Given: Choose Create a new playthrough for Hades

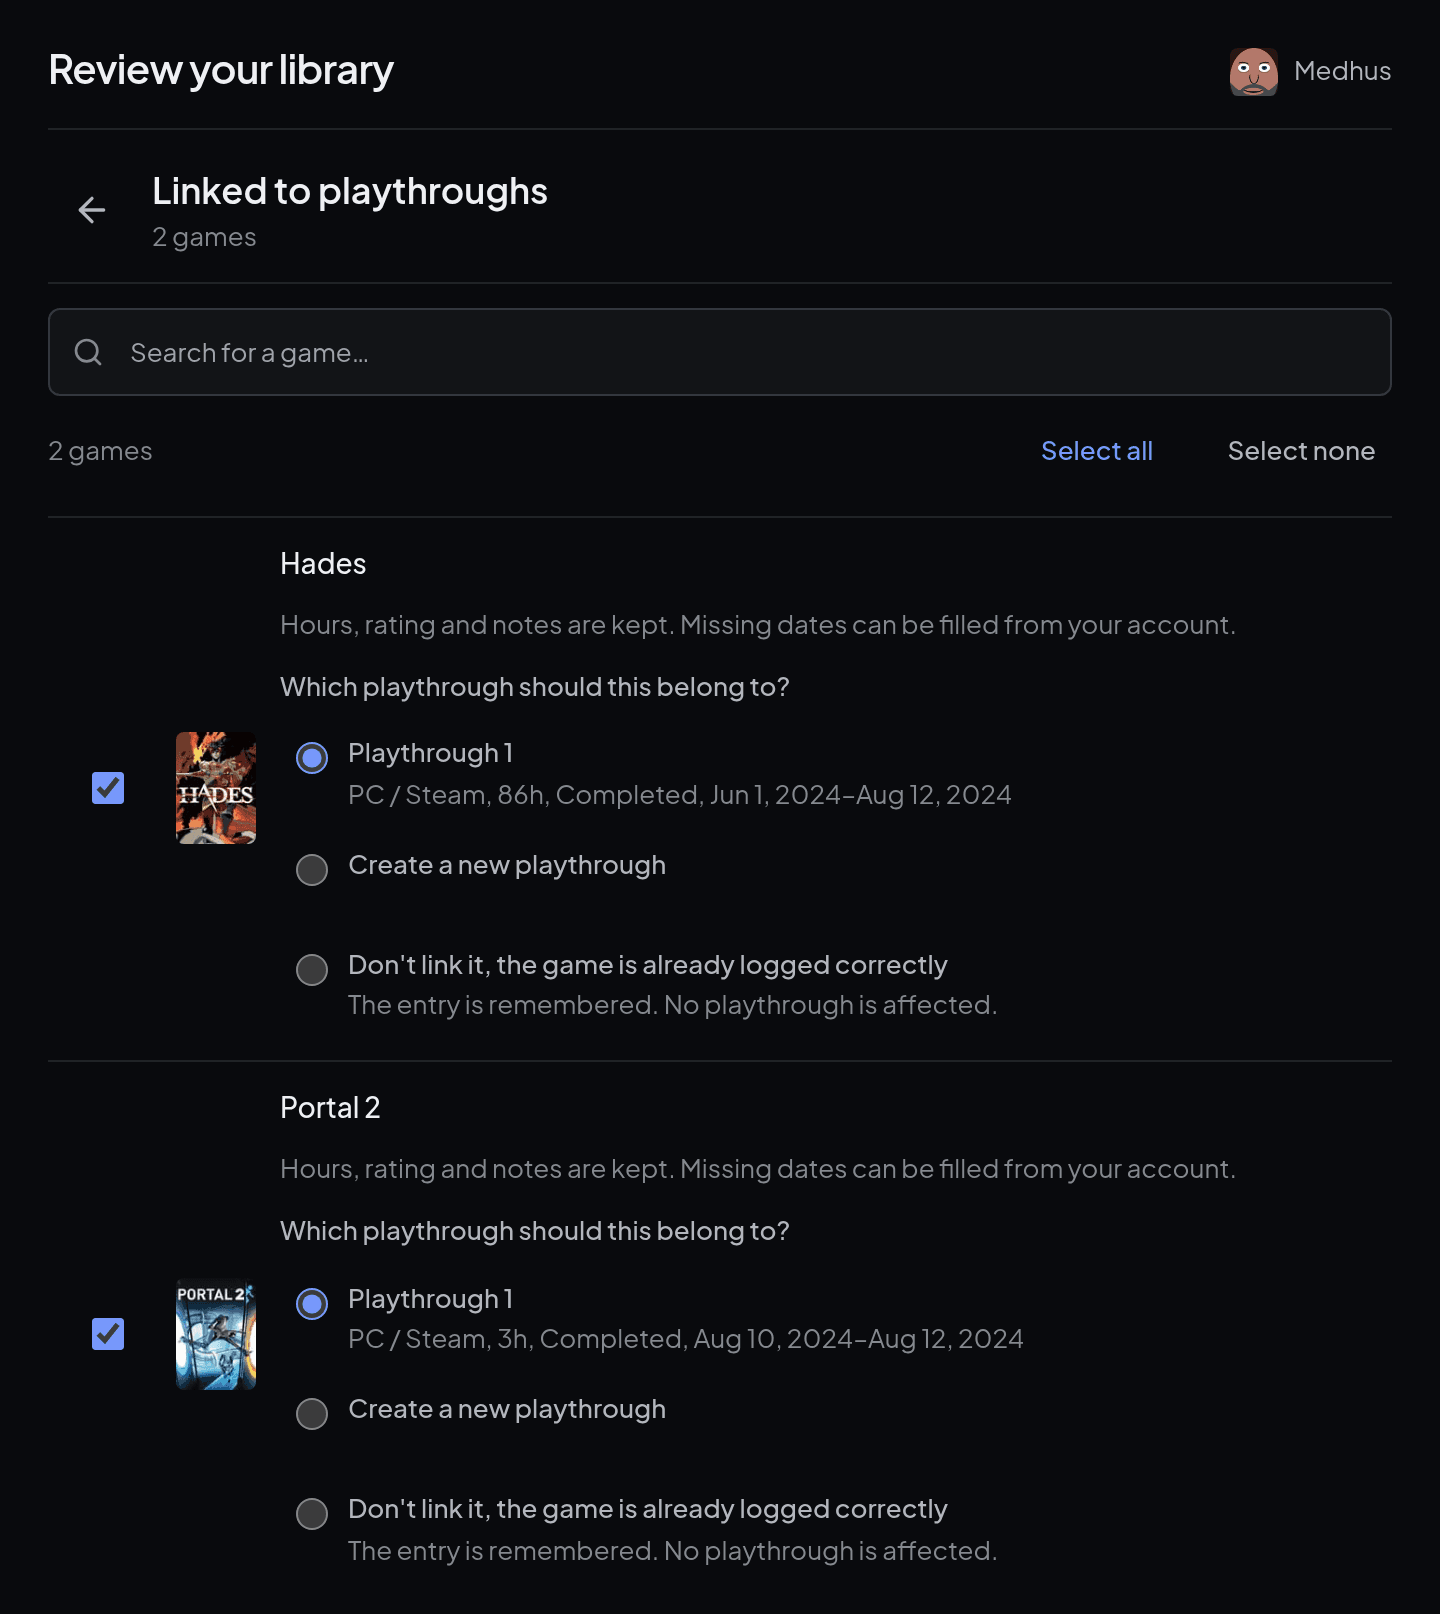Looking at the screenshot, I should pyautogui.click(x=312, y=870).
